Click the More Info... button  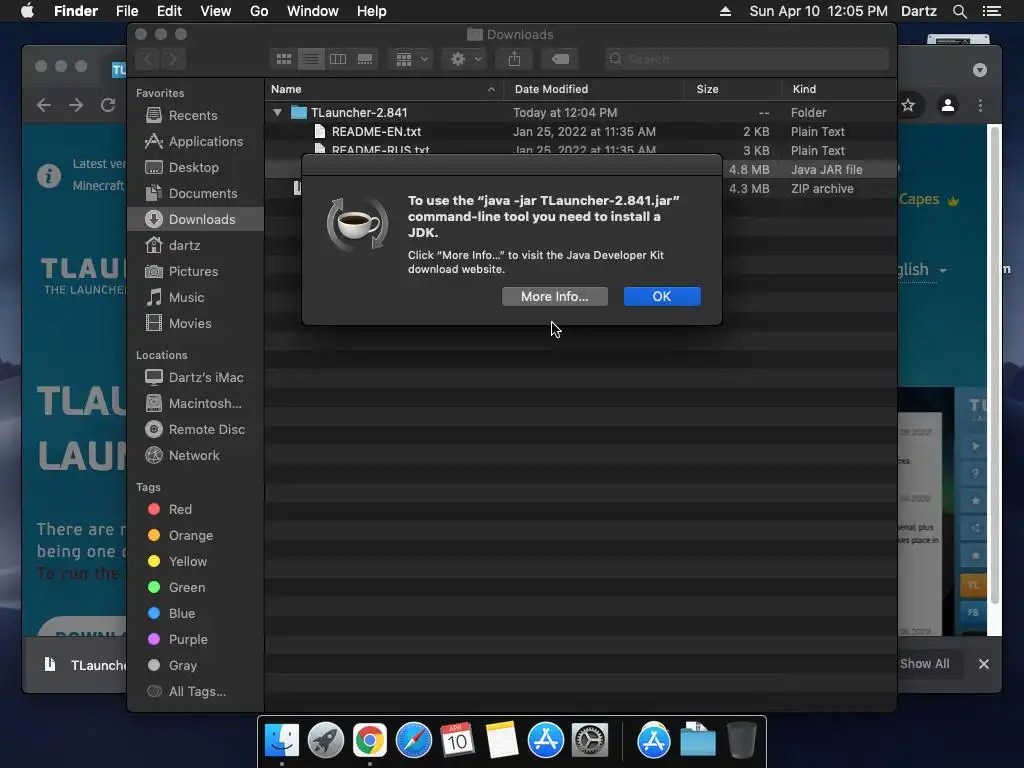(554, 296)
